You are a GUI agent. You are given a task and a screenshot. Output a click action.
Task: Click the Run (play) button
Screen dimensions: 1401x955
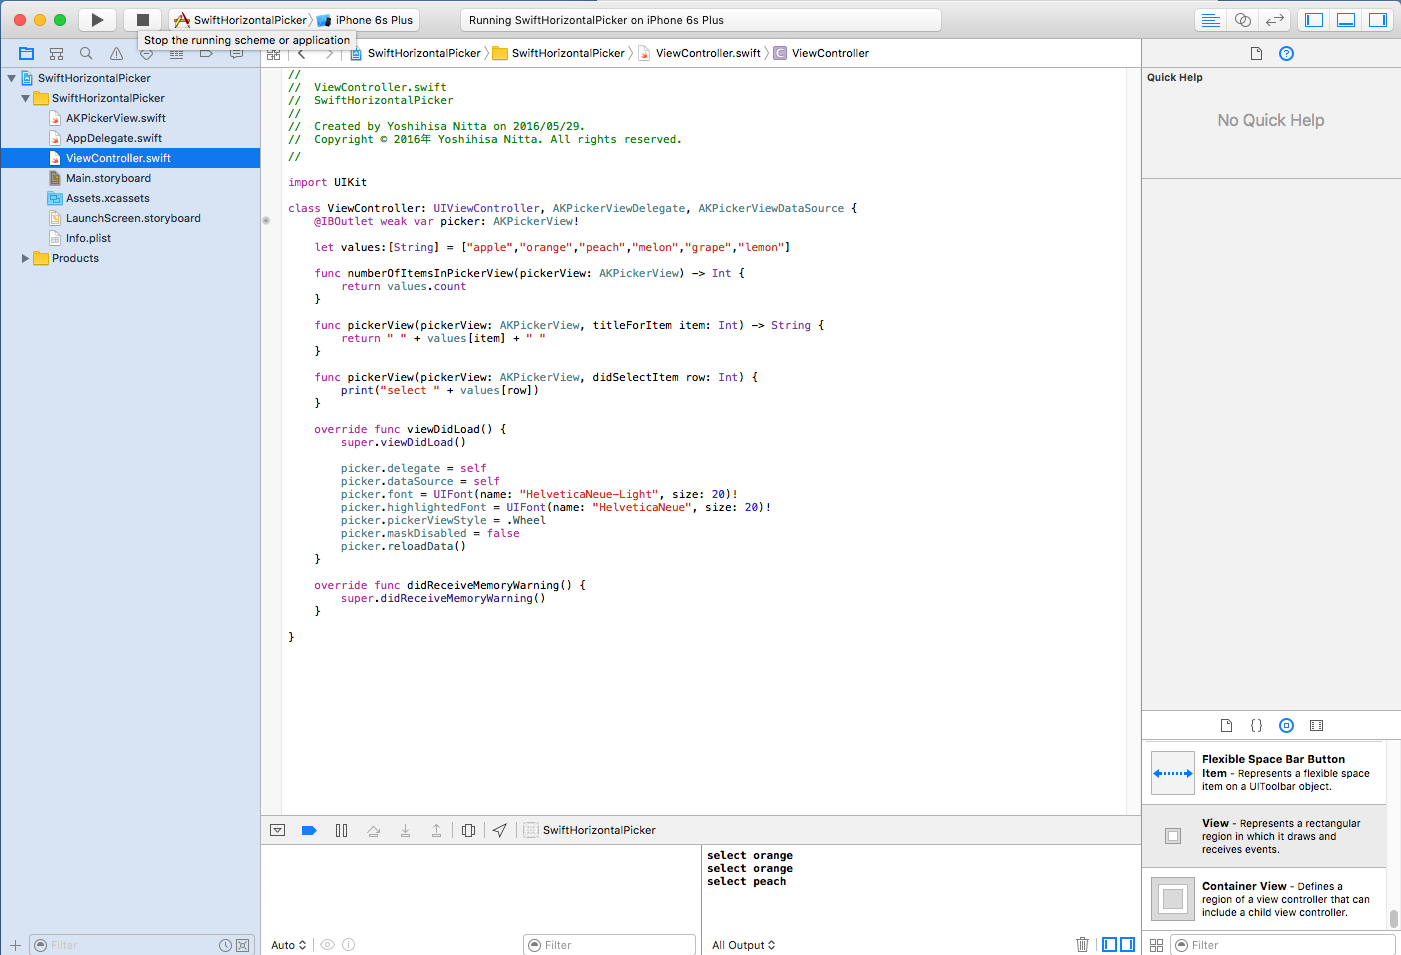(x=97, y=20)
